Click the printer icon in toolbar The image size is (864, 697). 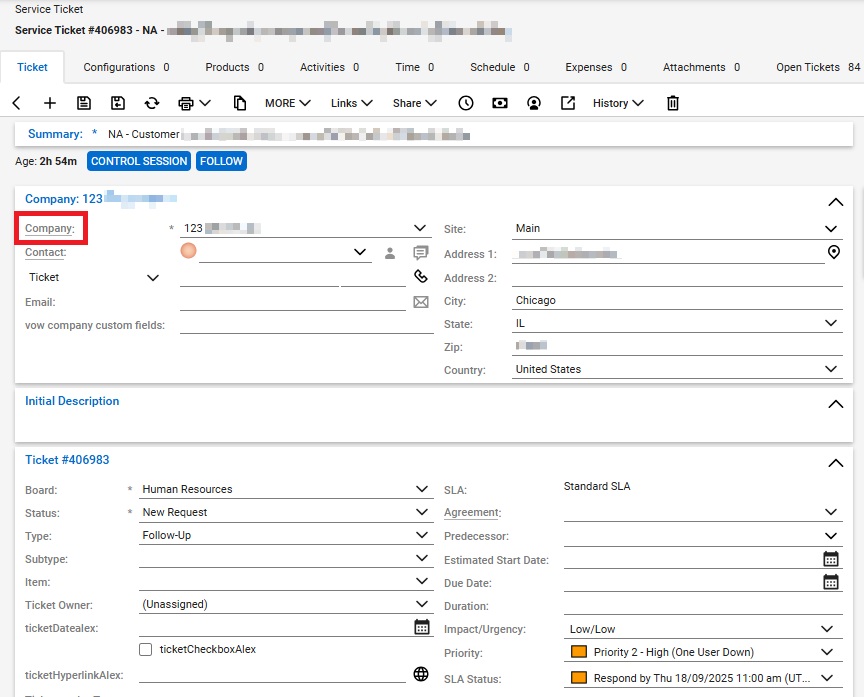(x=186, y=103)
